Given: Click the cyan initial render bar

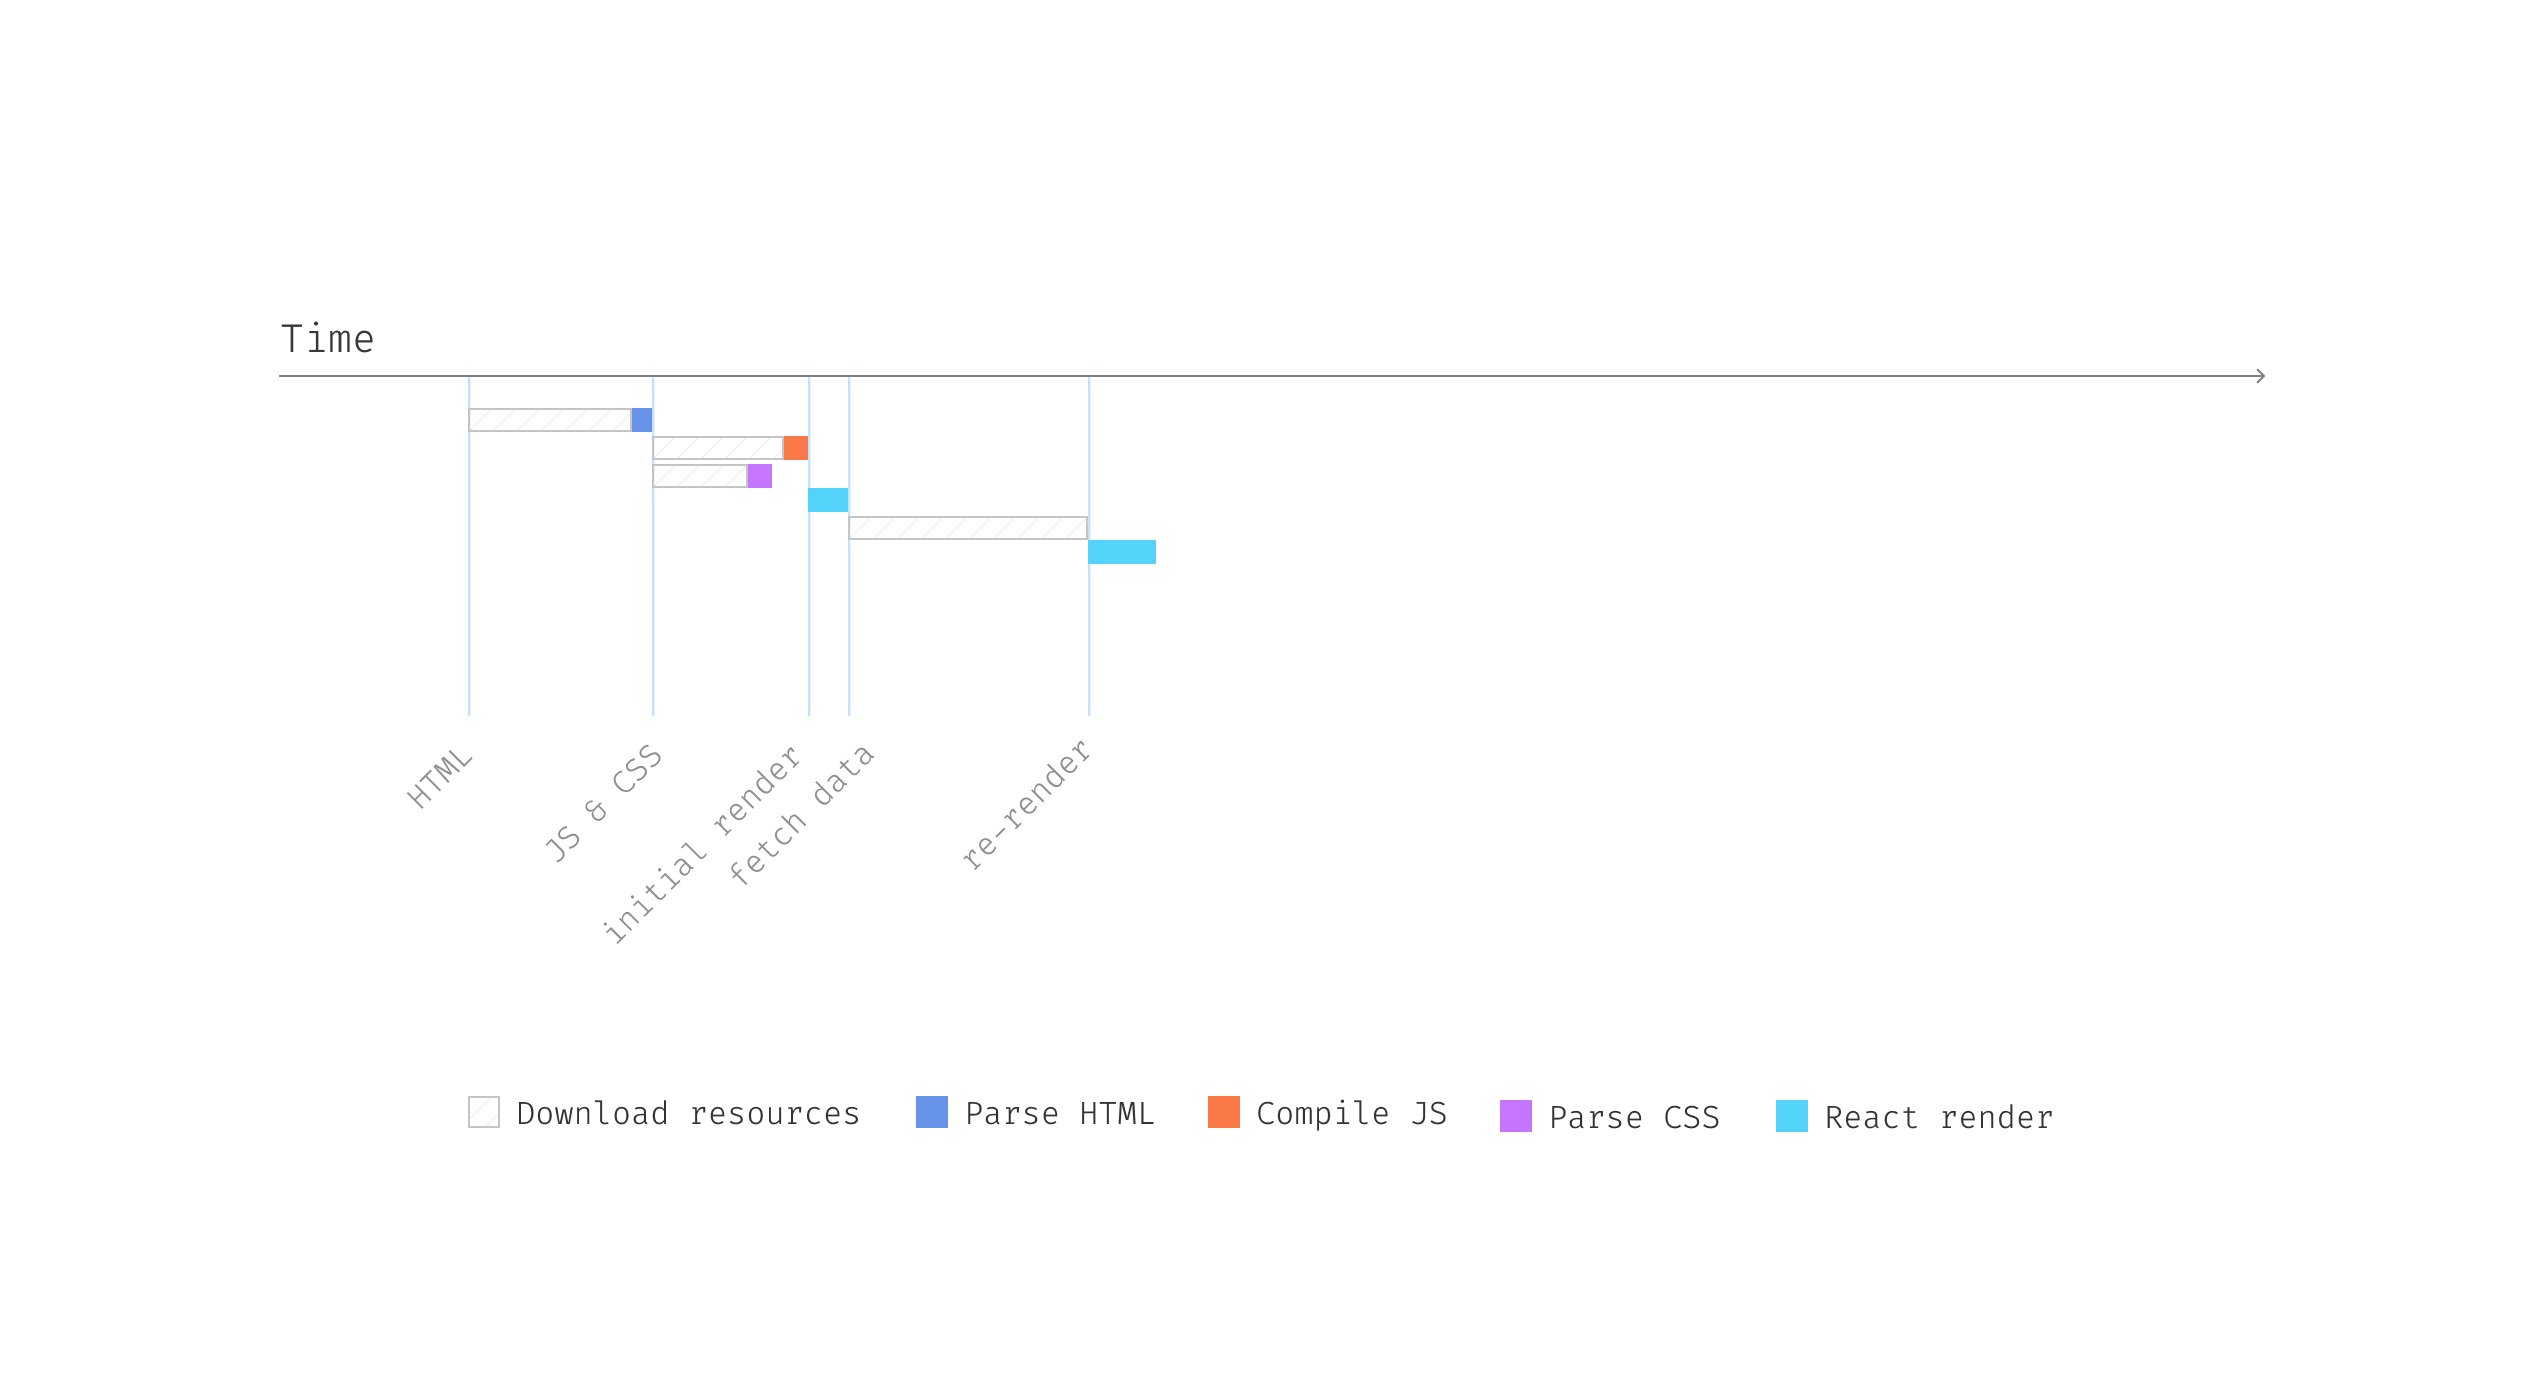Looking at the screenshot, I should click(828, 500).
